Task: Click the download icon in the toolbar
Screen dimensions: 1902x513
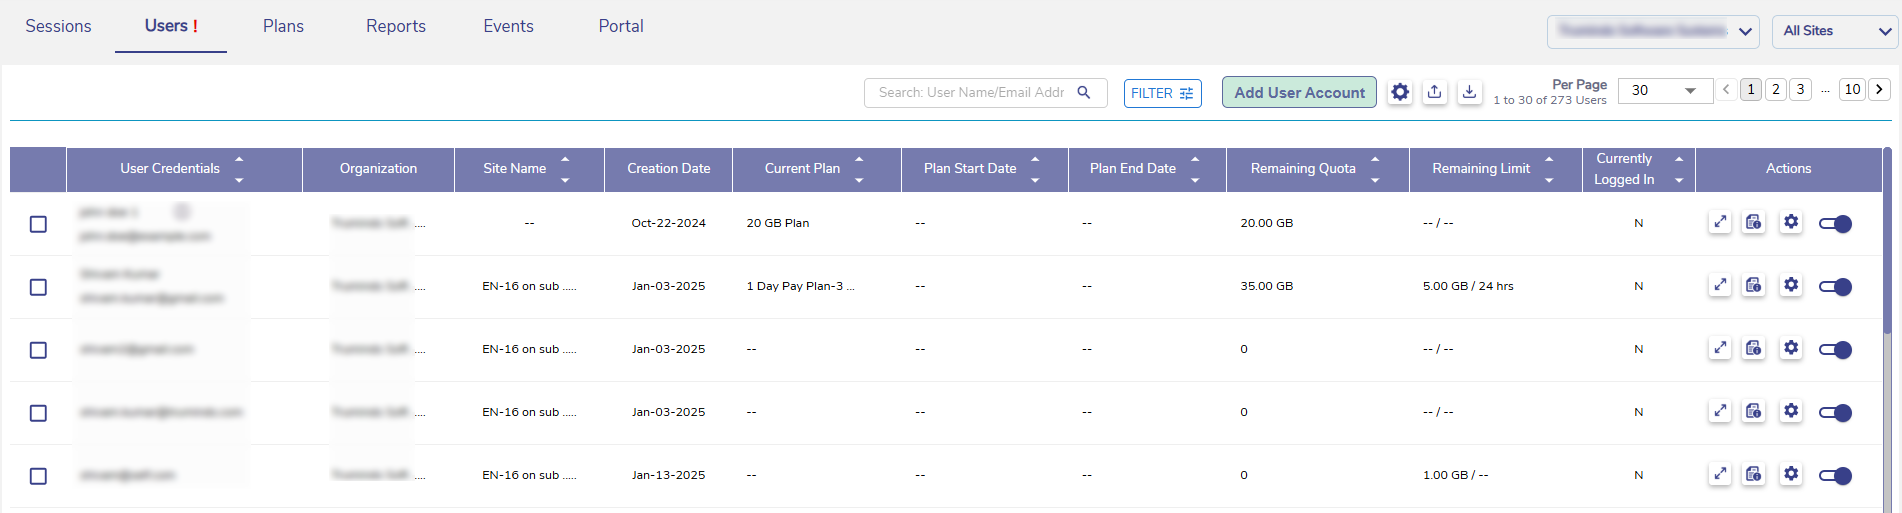Action: coord(1469,92)
